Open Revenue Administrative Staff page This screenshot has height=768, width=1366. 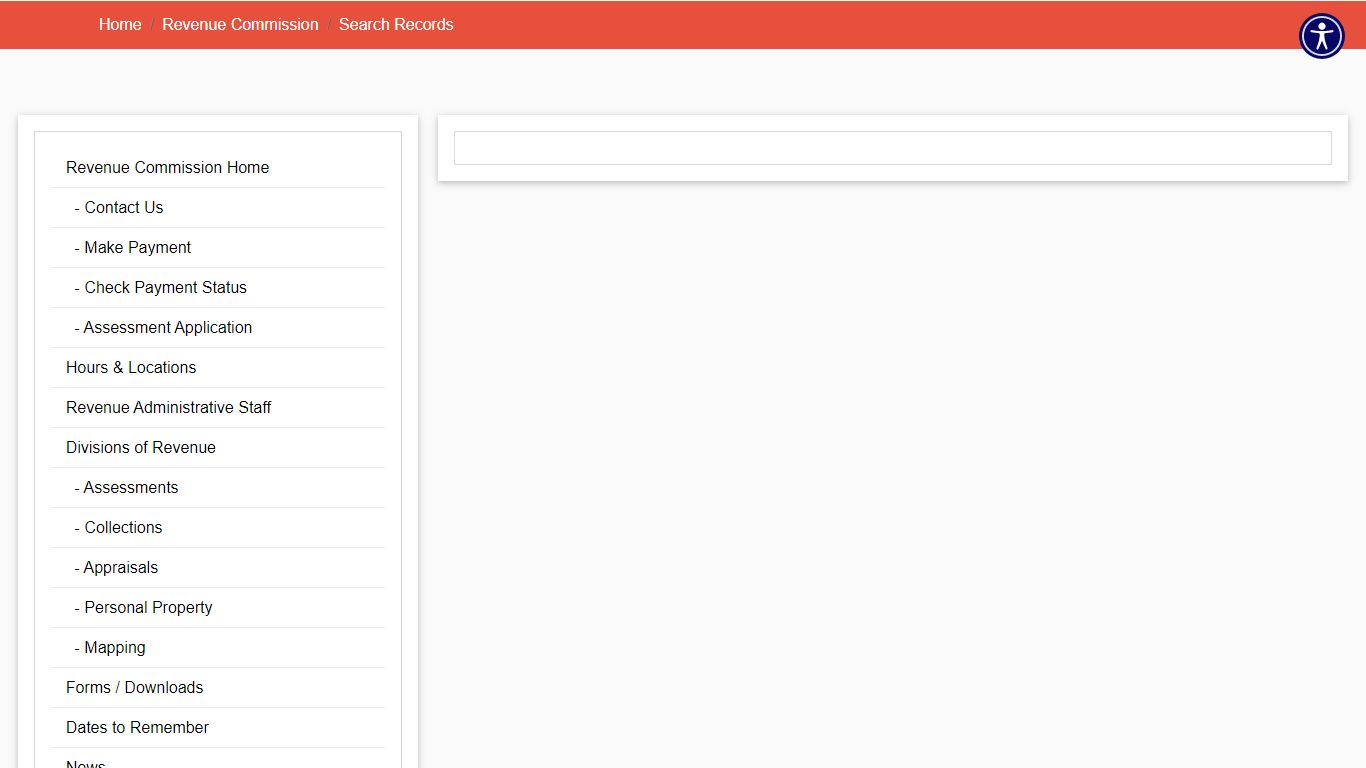coord(217,408)
